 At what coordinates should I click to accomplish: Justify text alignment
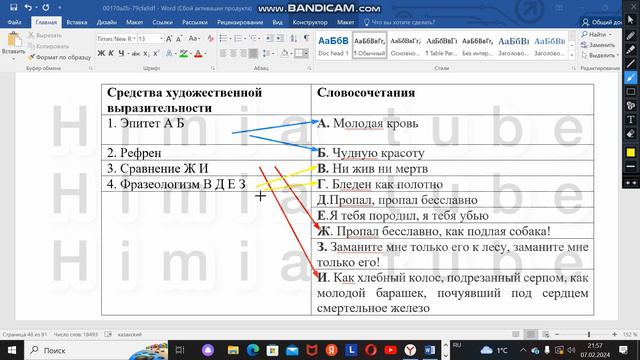click(x=253, y=53)
